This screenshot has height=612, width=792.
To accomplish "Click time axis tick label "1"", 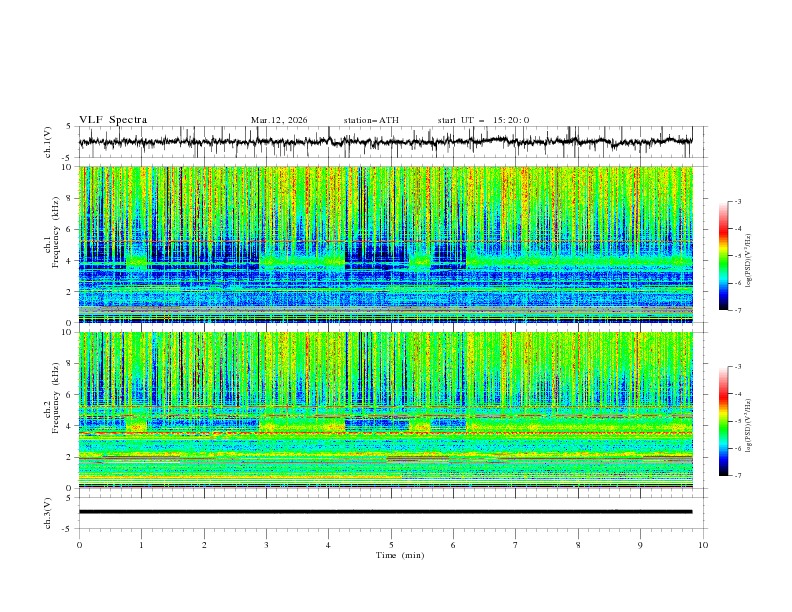I will point(142,545).
